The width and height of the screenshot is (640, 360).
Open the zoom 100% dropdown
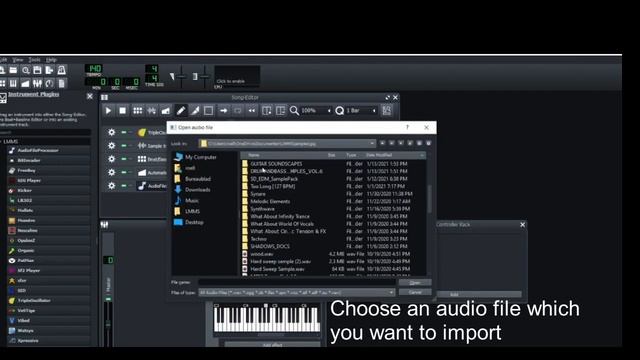pyautogui.click(x=316, y=111)
